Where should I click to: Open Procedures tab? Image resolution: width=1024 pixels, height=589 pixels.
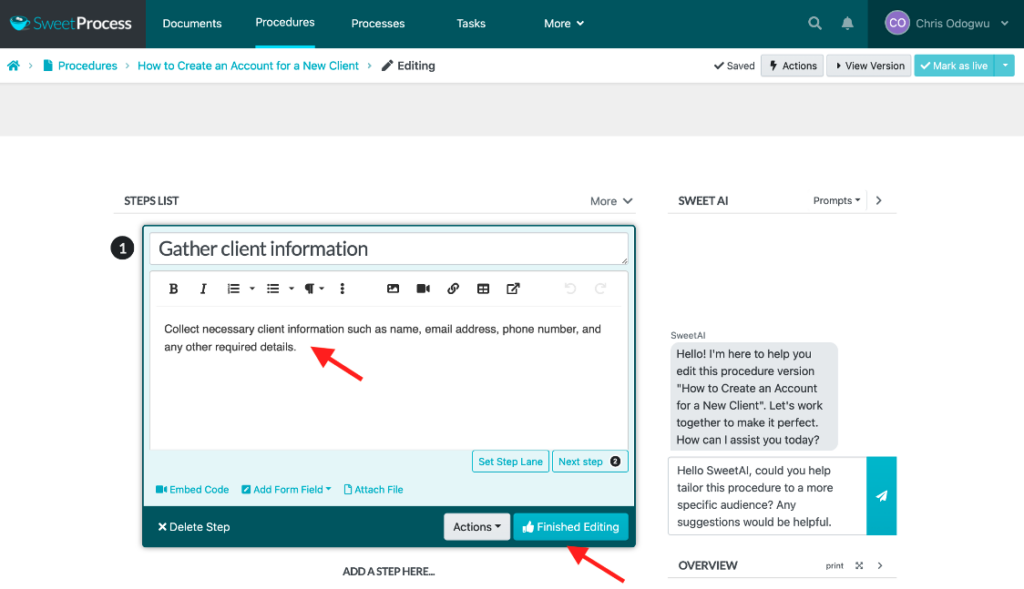point(285,22)
